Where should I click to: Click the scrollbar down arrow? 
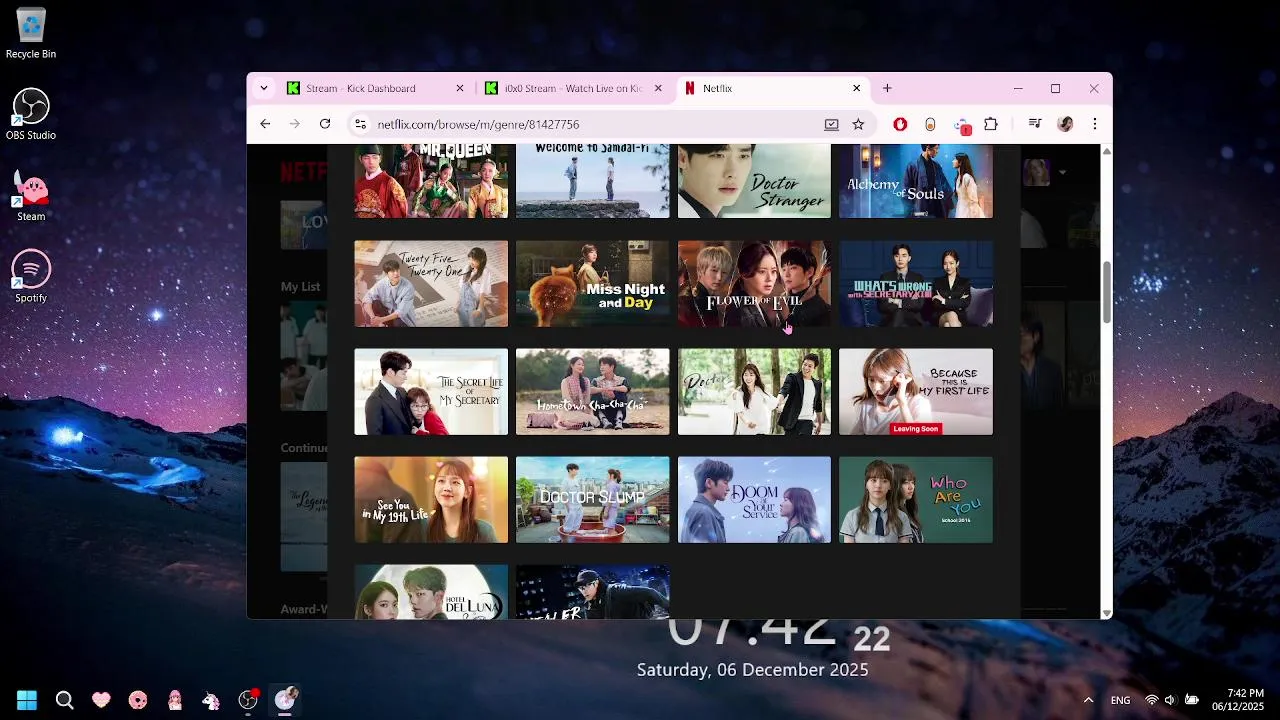click(x=1106, y=612)
